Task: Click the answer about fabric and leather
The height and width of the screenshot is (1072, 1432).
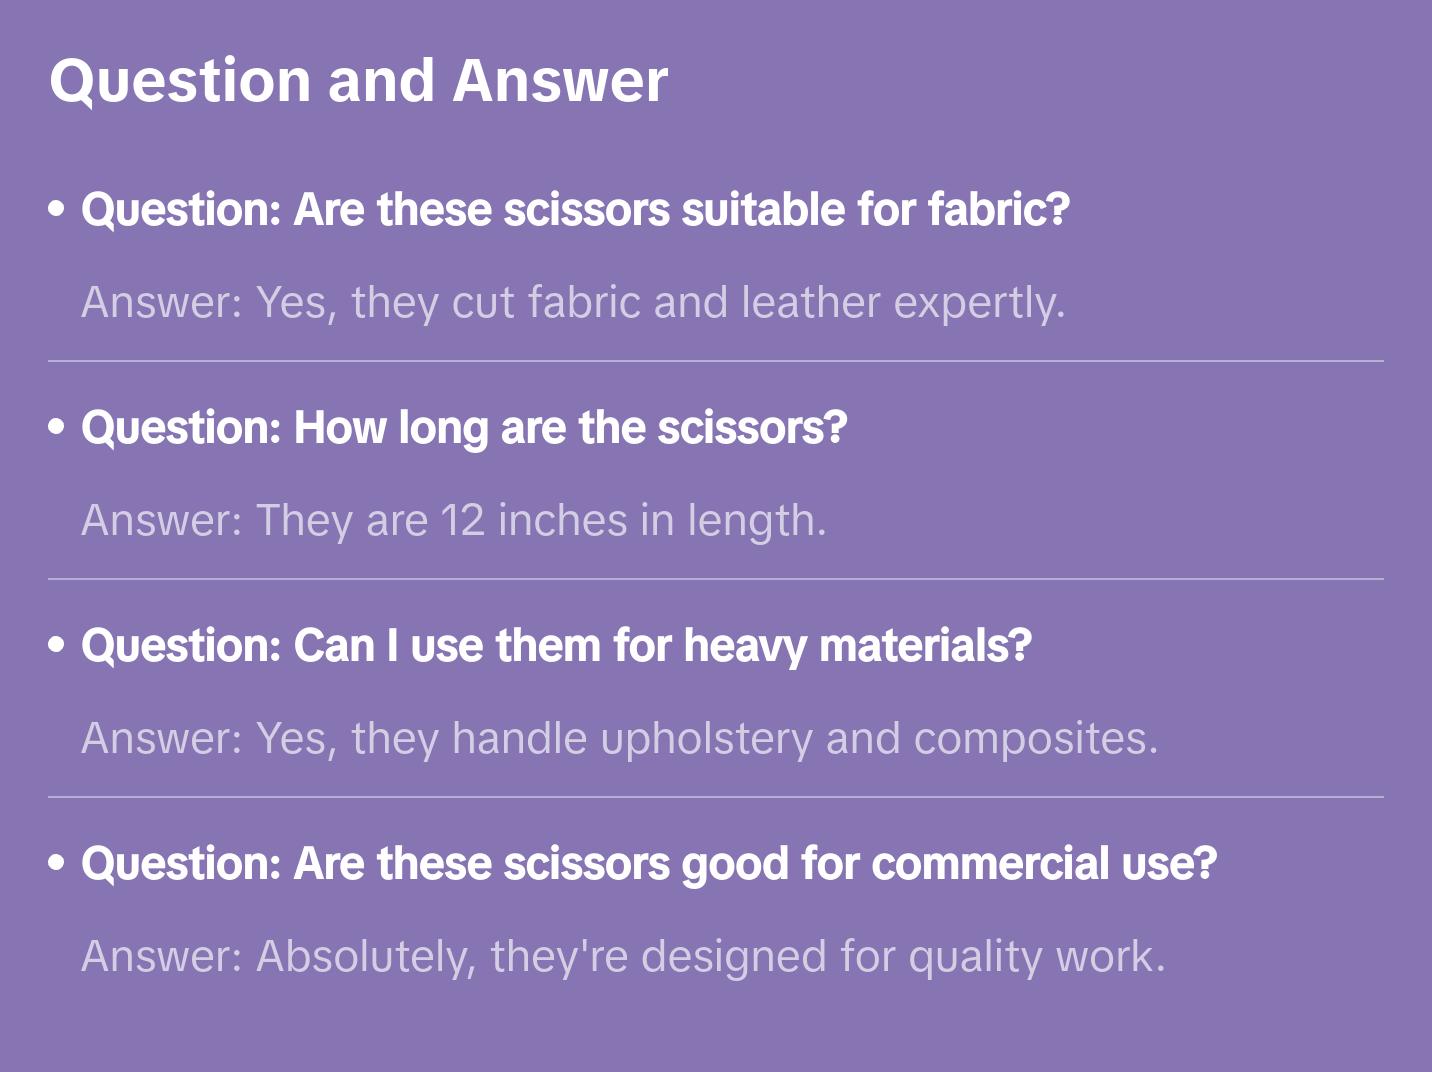Action: pyautogui.click(x=573, y=302)
